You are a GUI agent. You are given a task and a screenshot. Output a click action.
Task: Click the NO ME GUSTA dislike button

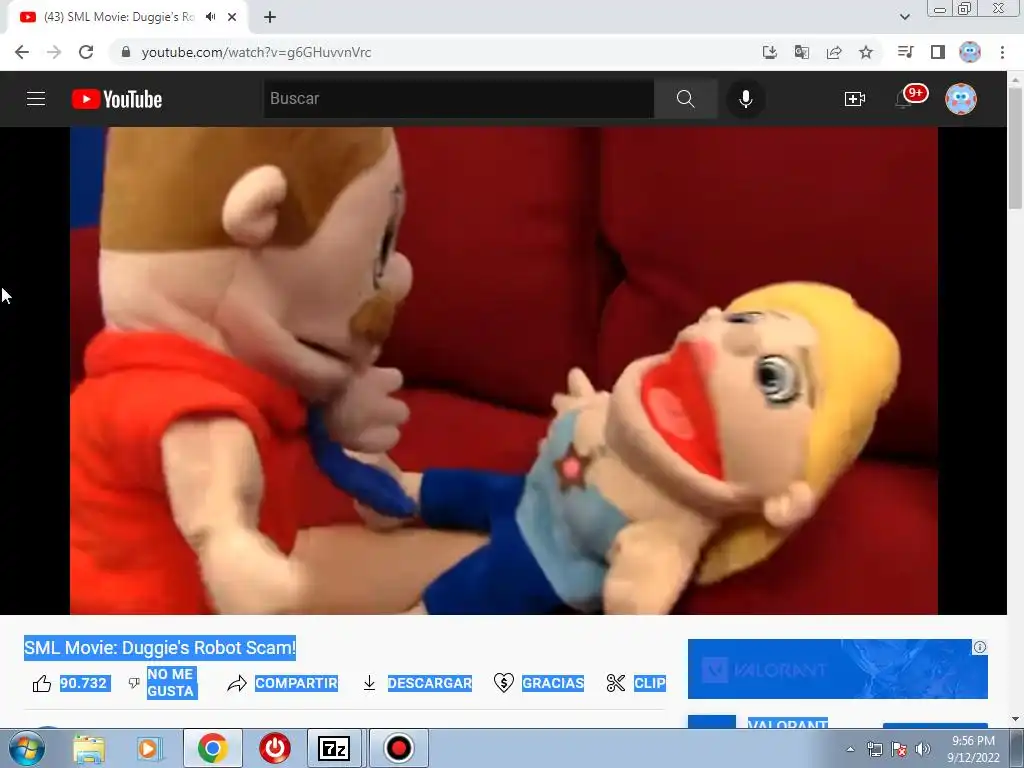point(163,682)
